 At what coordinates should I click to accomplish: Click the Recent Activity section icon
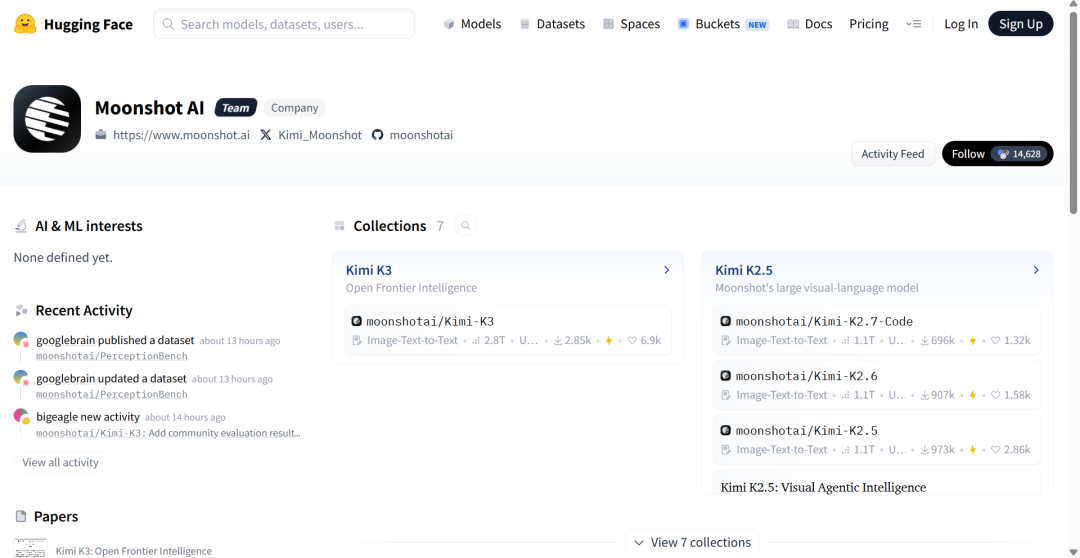click(21, 311)
